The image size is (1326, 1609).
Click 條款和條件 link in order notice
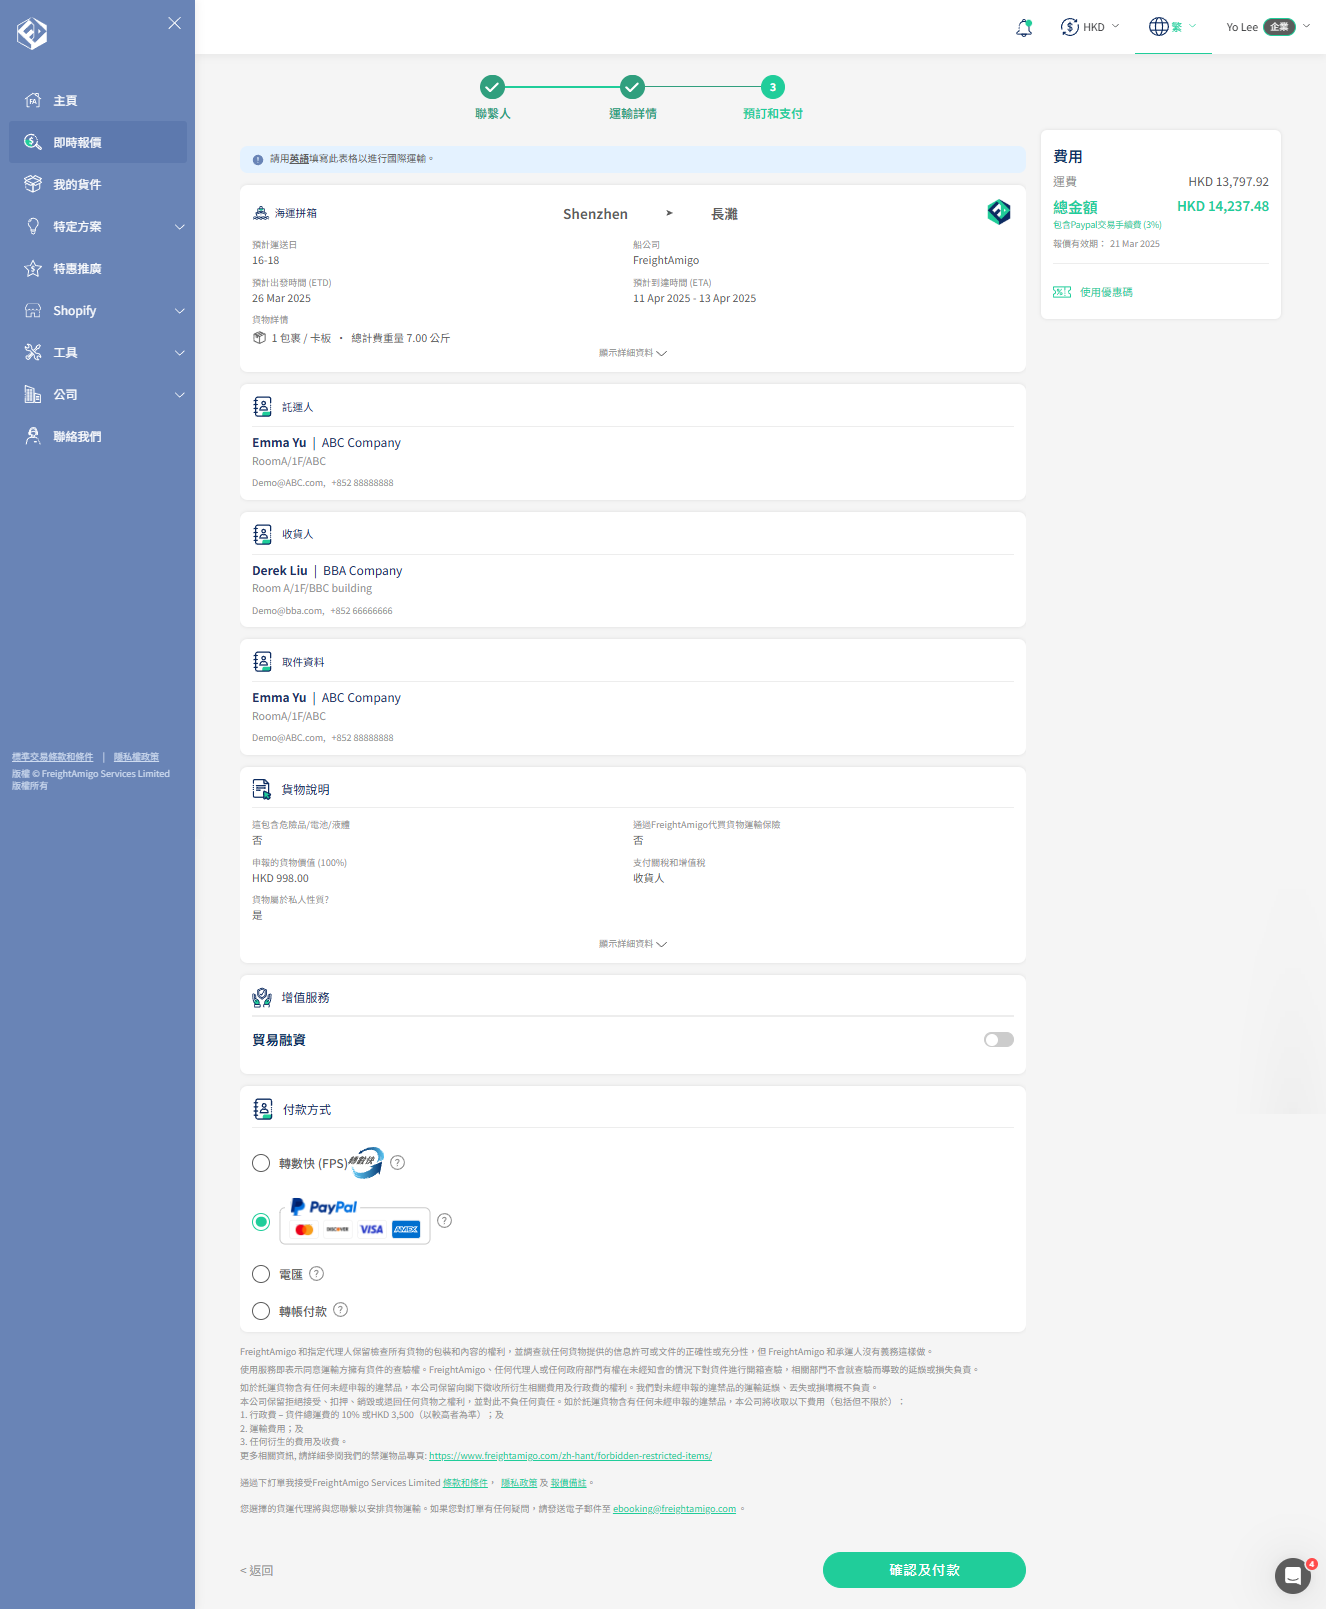point(465,1483)
